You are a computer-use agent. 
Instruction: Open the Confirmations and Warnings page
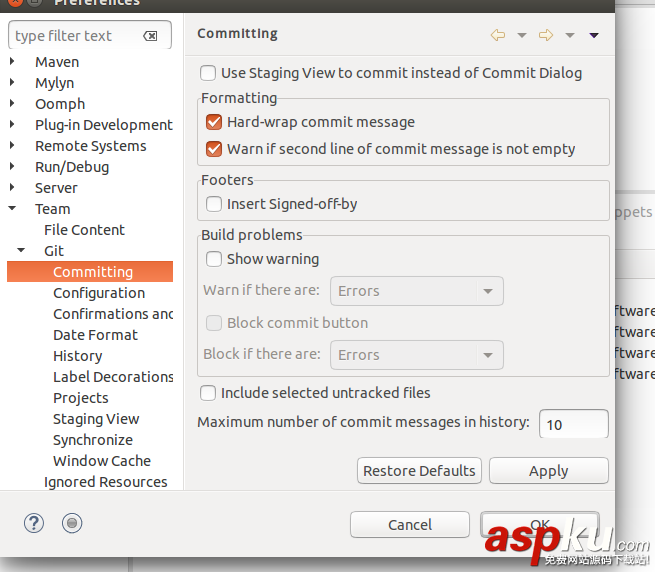(113, 314)
